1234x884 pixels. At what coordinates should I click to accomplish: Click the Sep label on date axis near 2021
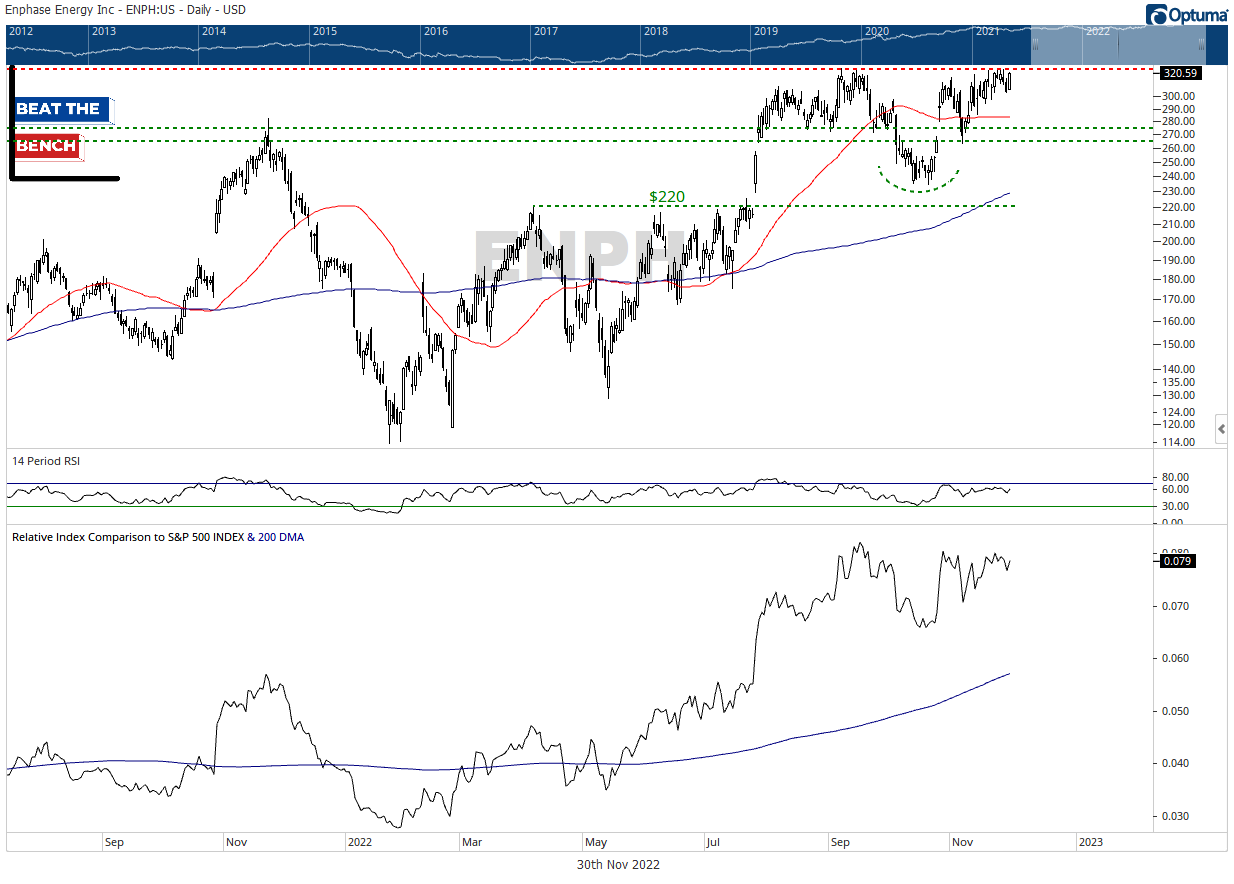click(113, 842)
